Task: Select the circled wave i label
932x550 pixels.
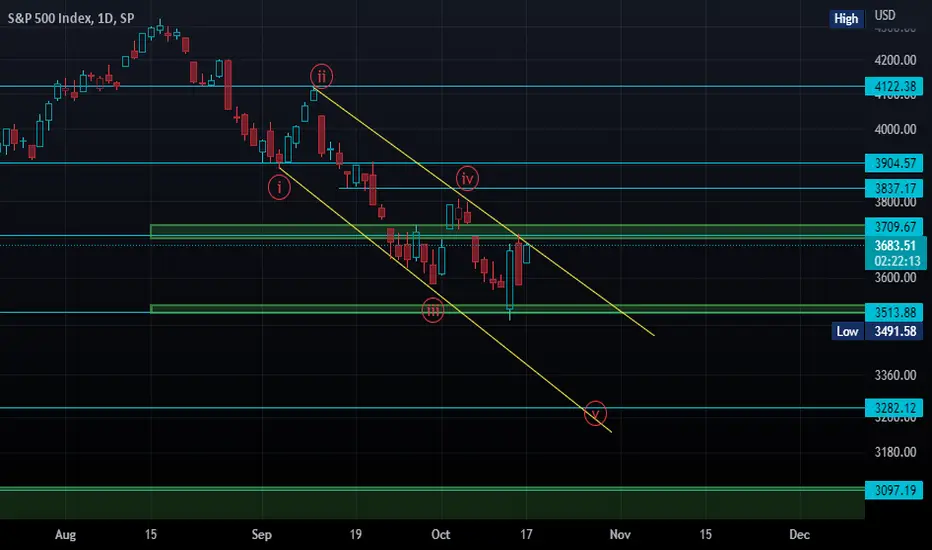Action: [279, 188]
